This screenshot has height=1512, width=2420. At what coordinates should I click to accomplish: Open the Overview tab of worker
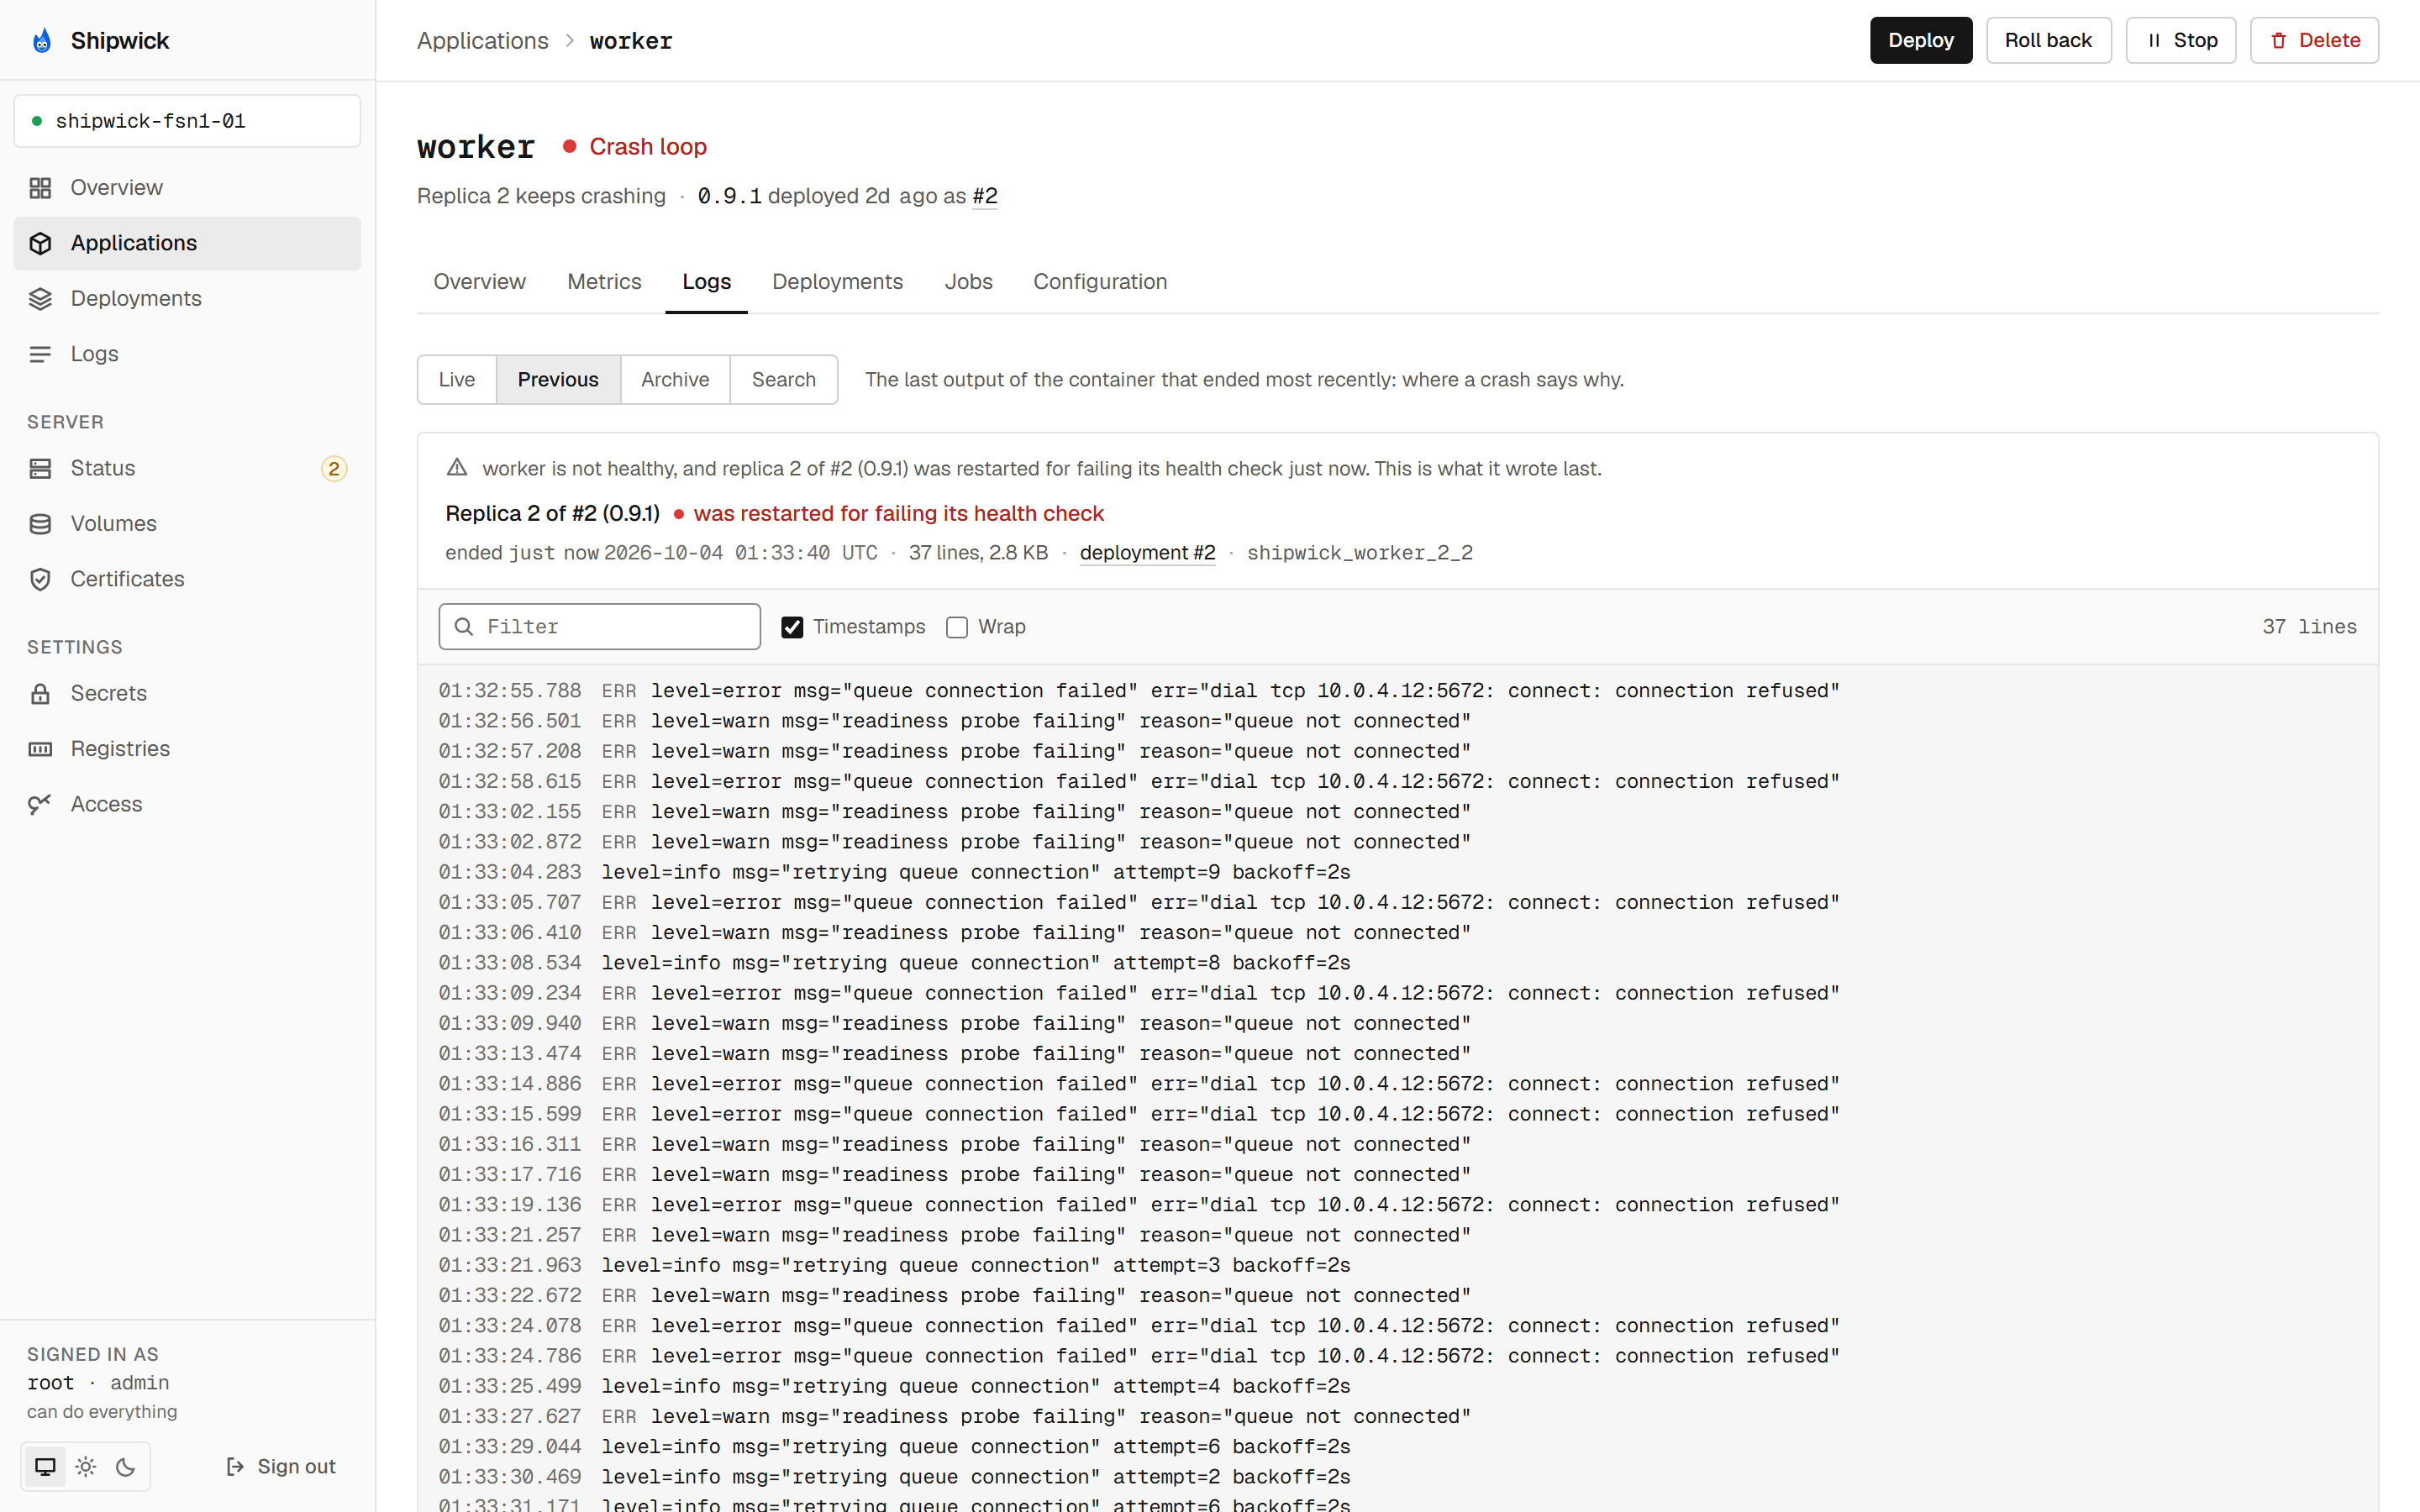[479, 281]
